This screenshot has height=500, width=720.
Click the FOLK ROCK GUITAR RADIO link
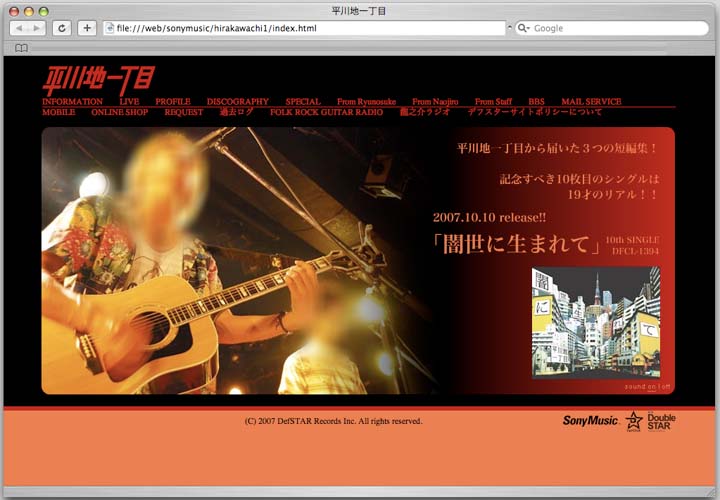pos(326,113)
